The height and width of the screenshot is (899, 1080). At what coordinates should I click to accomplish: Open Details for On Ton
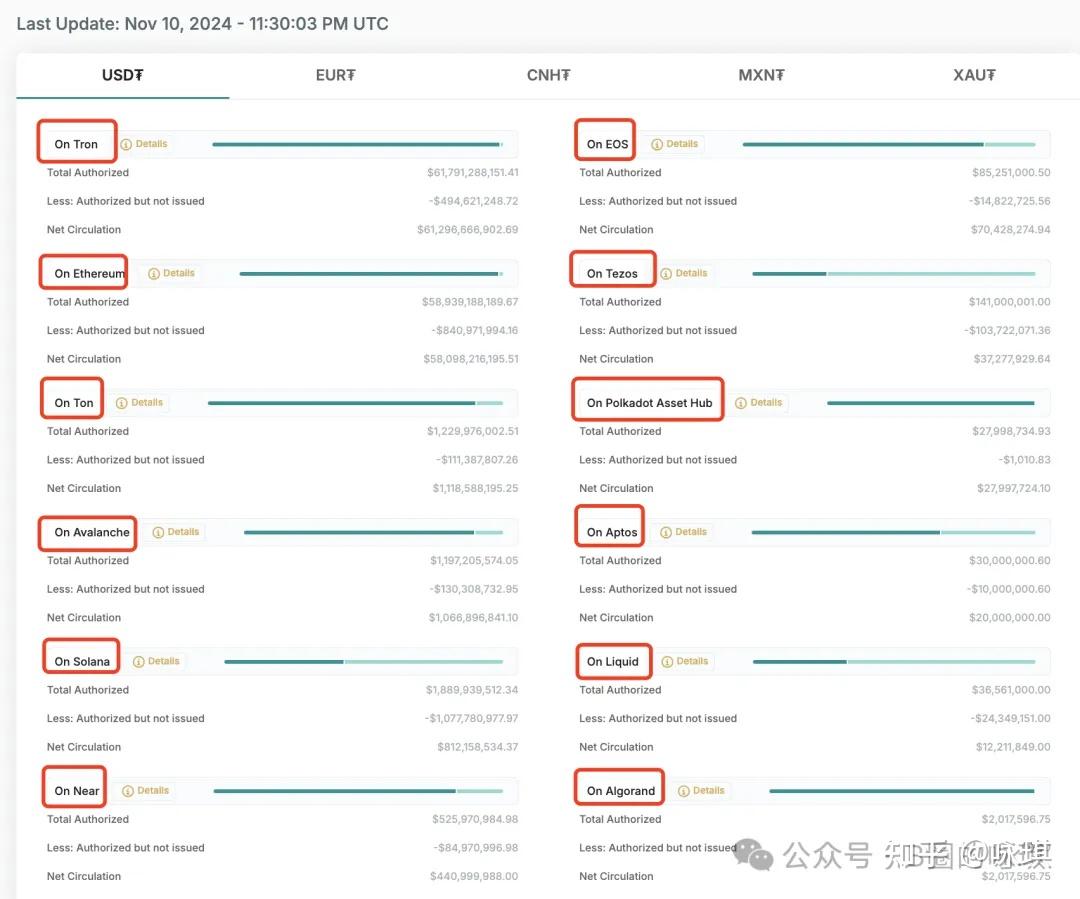(139, 403)
